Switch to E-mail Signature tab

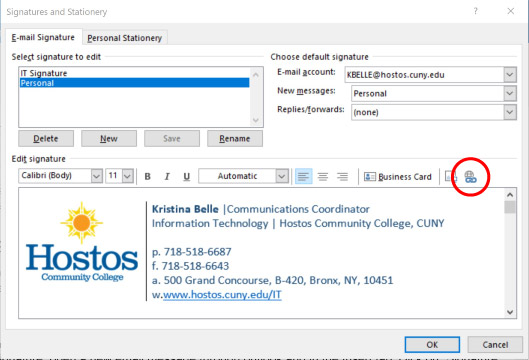(43, 37)
